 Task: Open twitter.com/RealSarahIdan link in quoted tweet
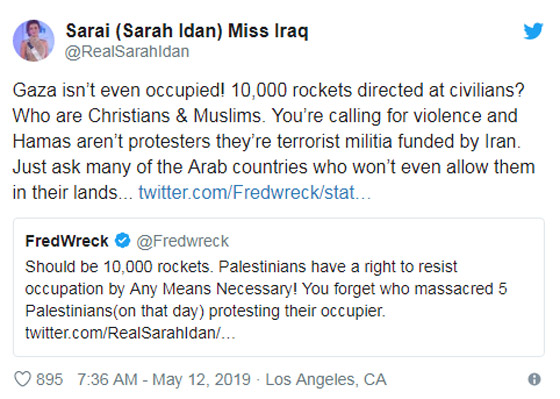pyautogui.click(x=130, y=333)
